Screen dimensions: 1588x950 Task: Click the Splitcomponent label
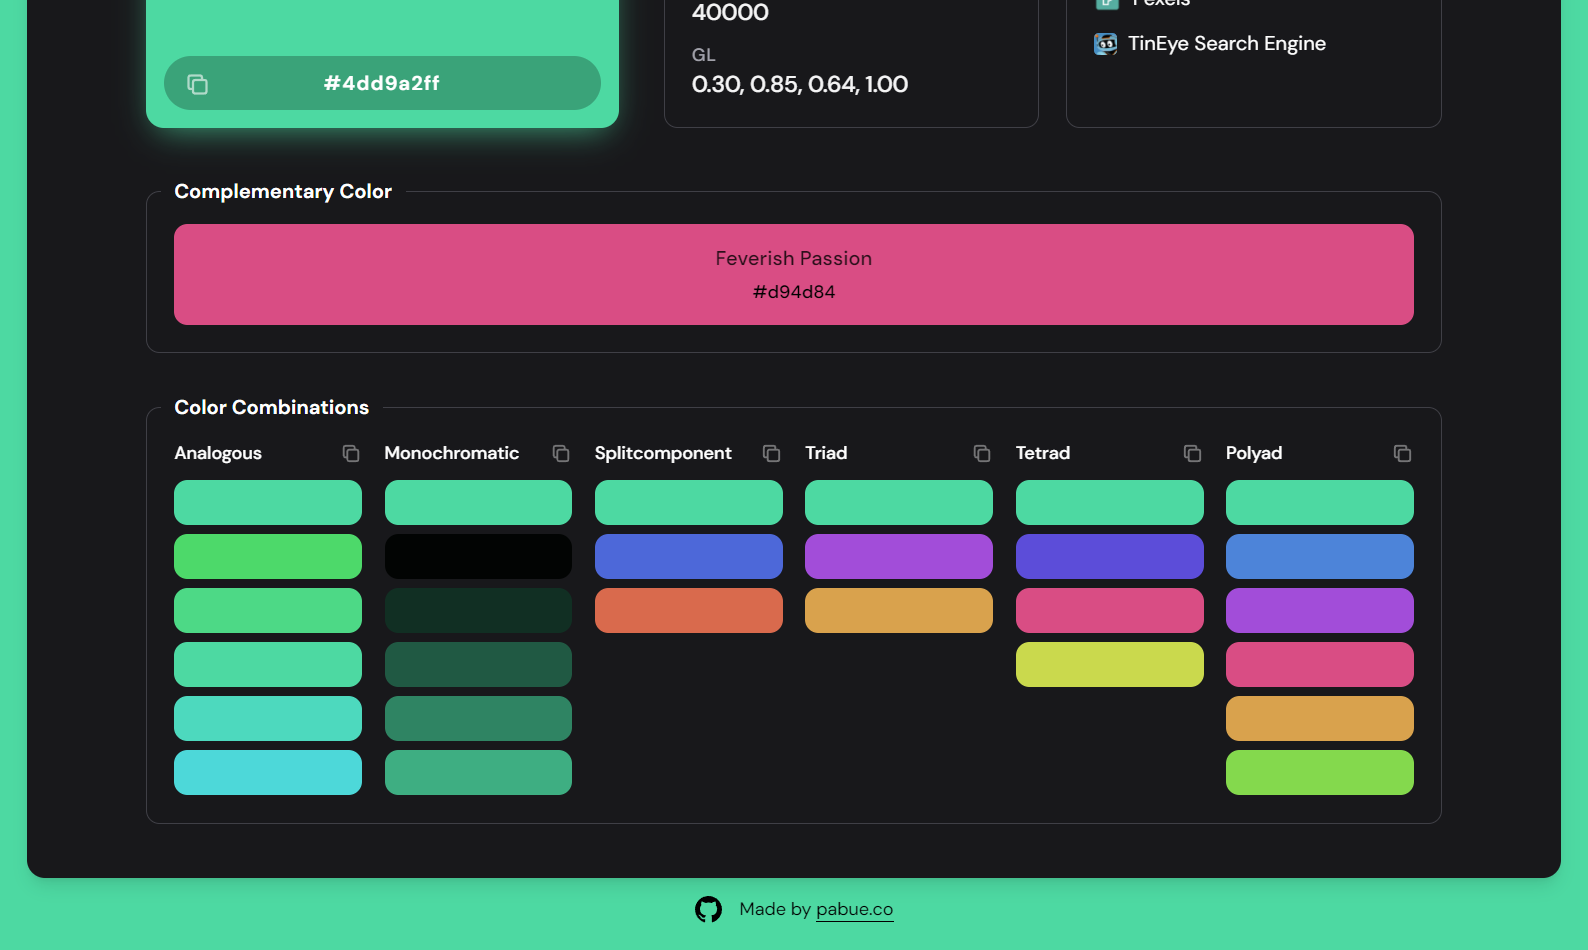[663, 453]
